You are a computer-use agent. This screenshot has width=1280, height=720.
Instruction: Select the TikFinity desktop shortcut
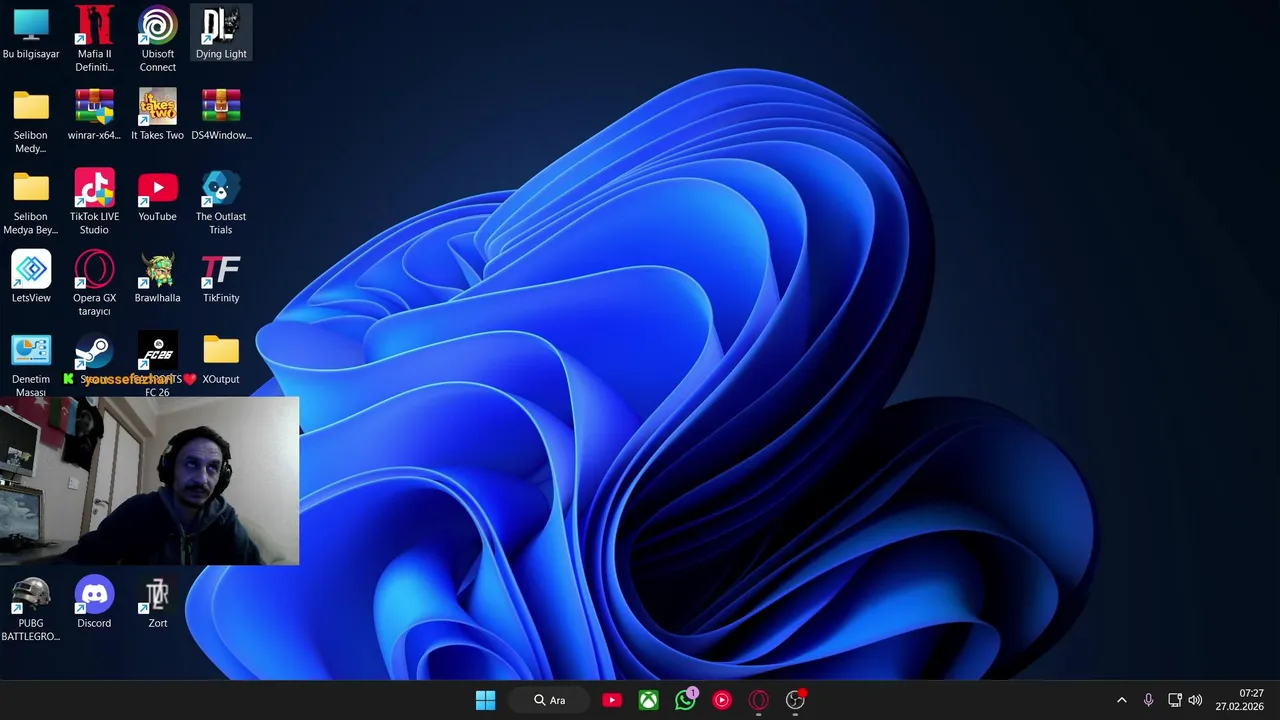[x=221, y=277]
